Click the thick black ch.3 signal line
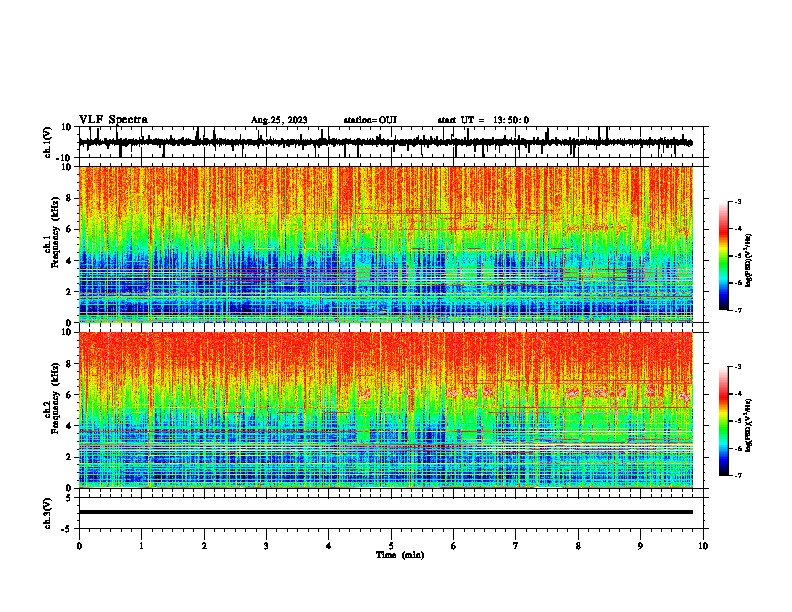 coord(385,512)
